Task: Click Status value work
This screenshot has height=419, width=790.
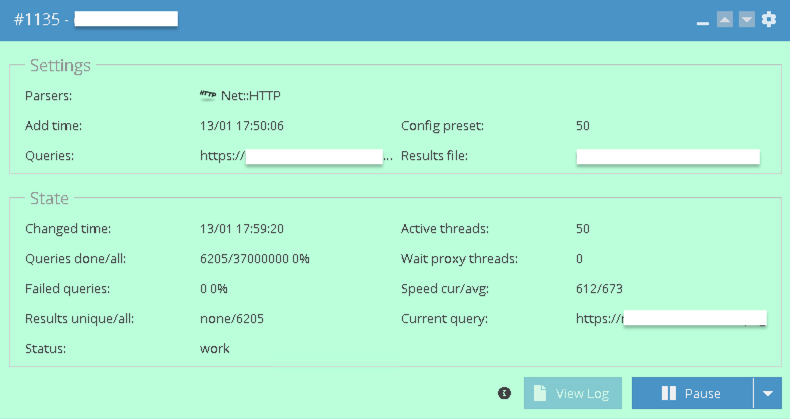Action: (x=215, y=348)
